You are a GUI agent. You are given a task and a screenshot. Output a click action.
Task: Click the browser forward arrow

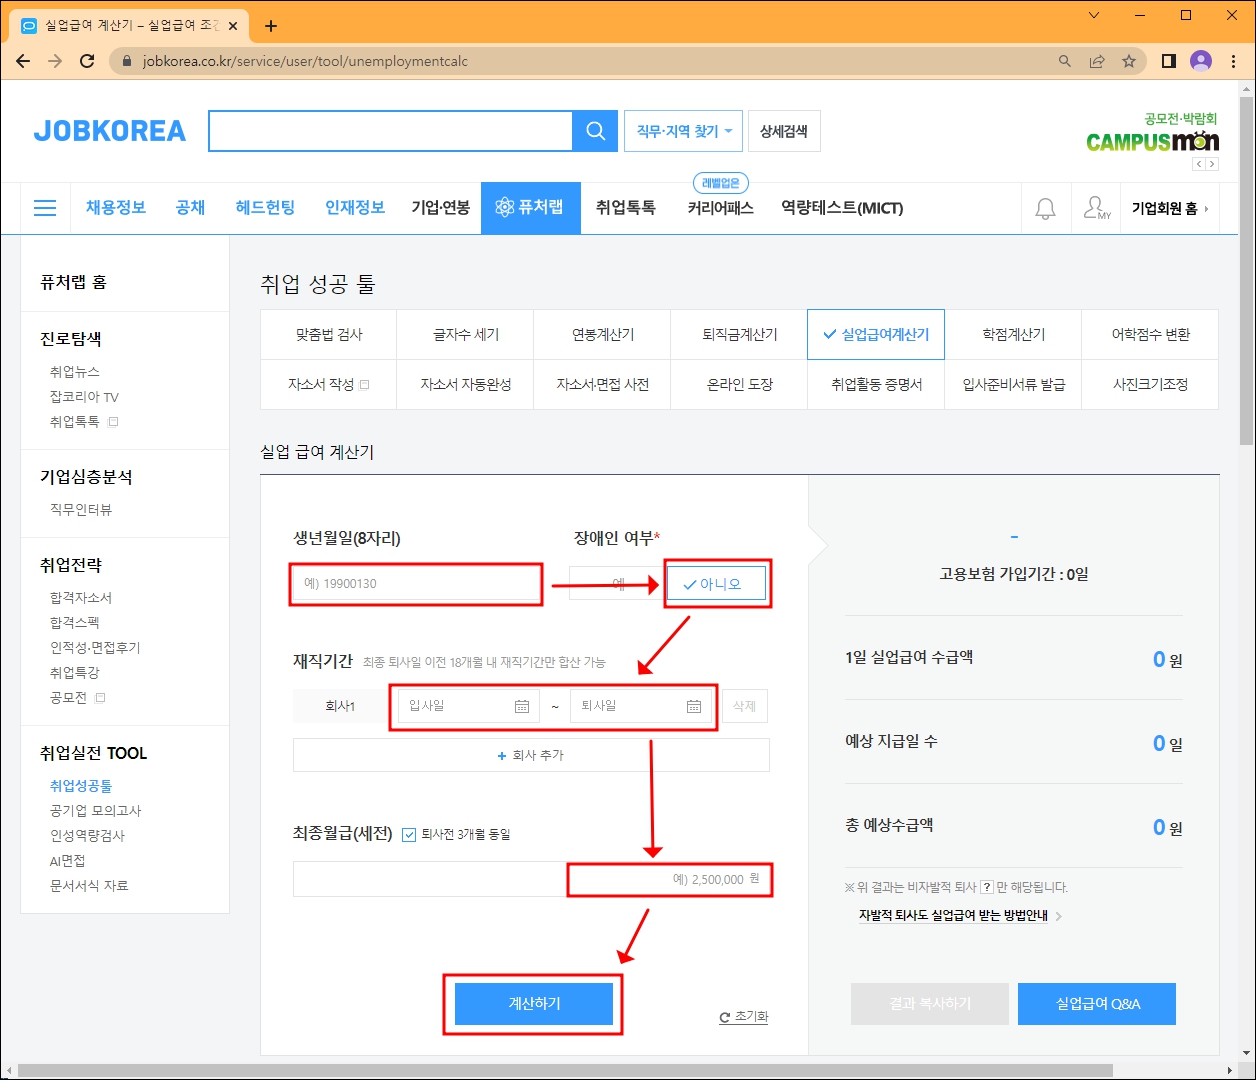click(x=55, y=61)
